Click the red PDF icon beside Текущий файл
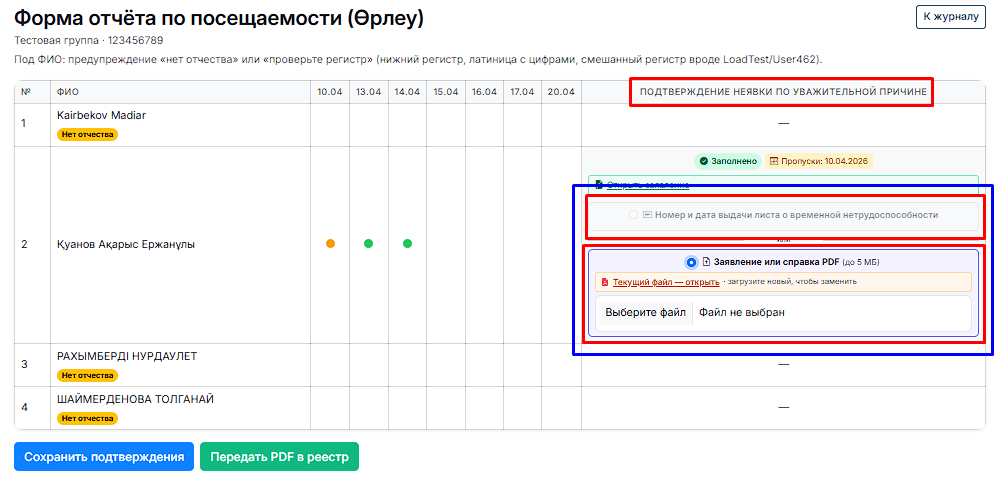Image resolution: width=1003 pixels, height=485 pixels. coord(605,282)
